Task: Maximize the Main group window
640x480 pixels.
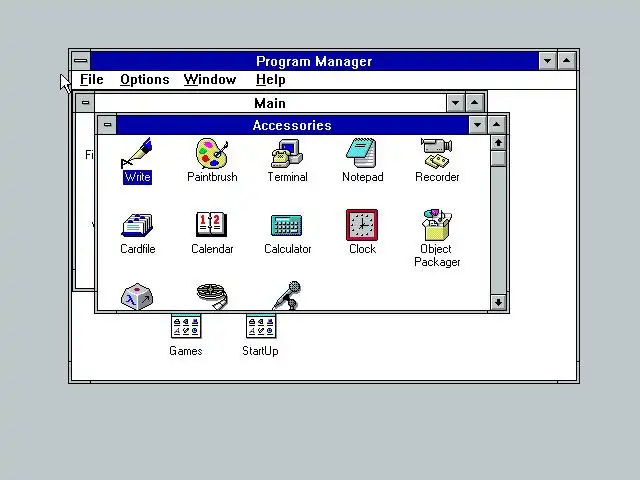Action: tap(475, 103)
